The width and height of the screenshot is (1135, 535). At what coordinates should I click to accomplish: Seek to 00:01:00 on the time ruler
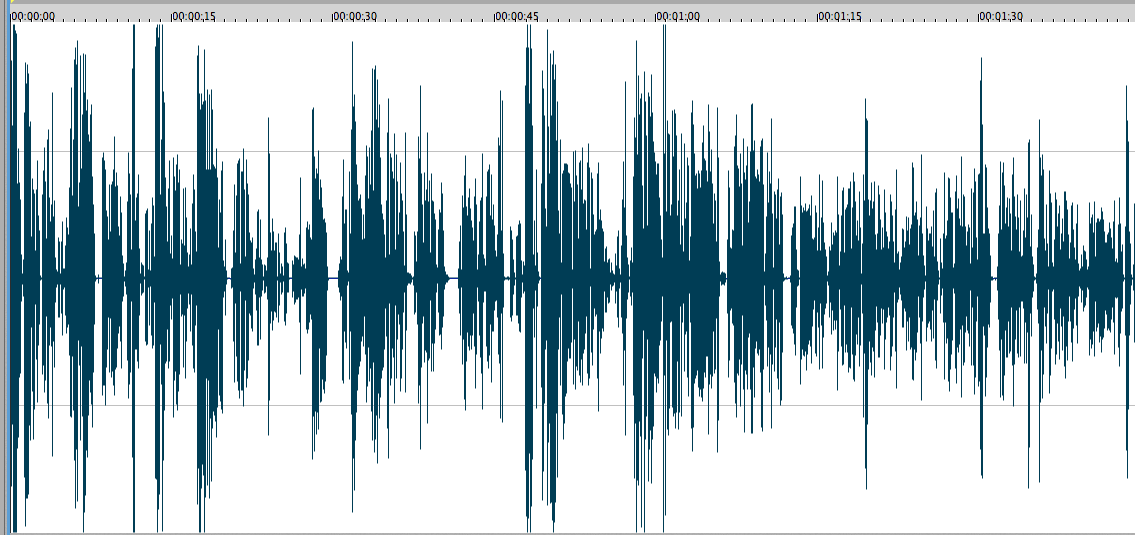pyautogui.click(x=678, y=16)
